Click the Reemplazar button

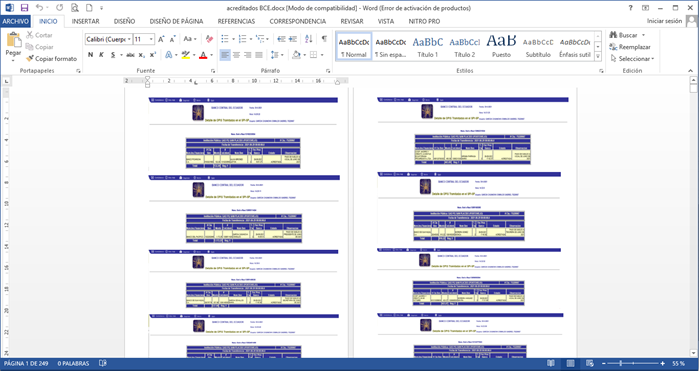630,47
